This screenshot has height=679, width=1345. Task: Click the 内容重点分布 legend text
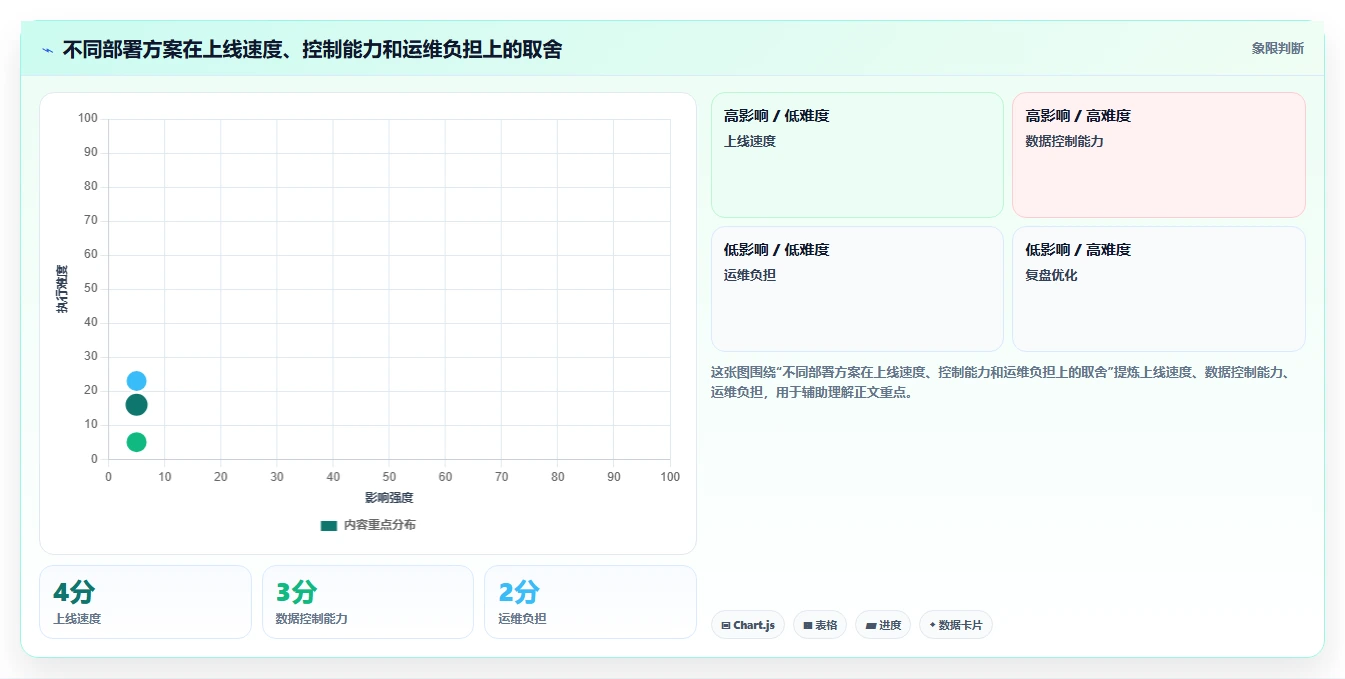click(x=379, y=525)
